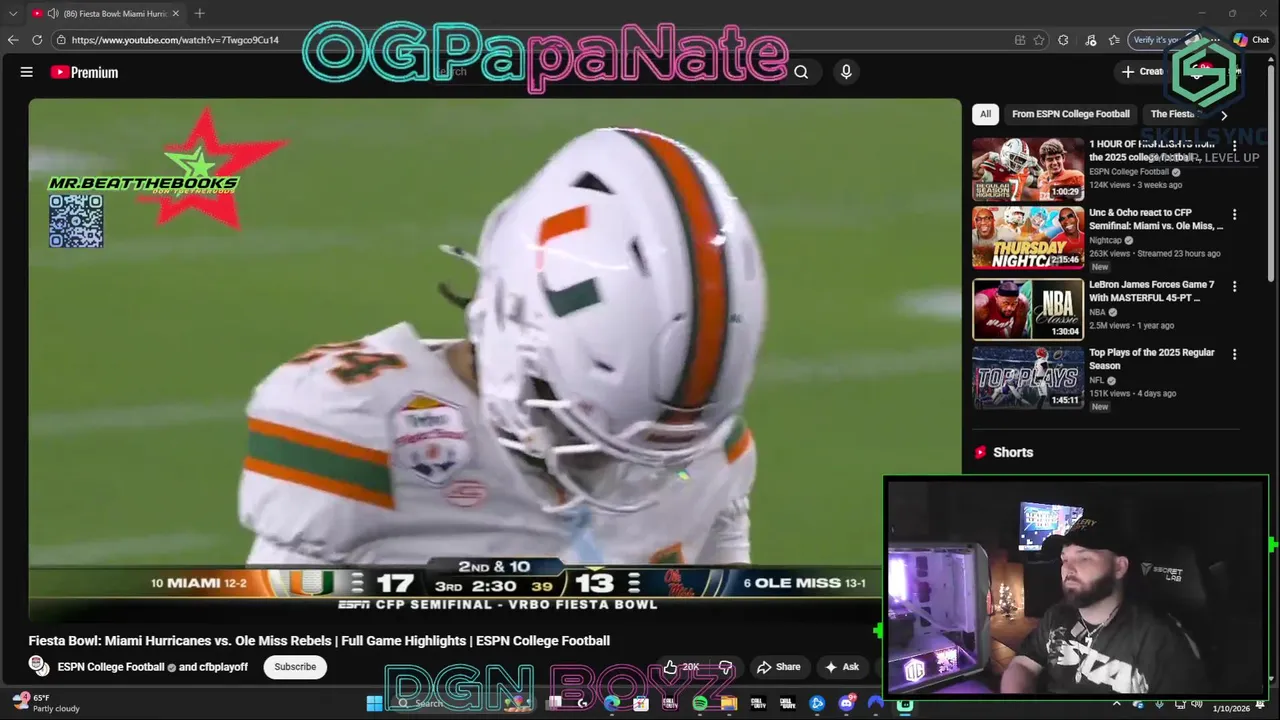Open ESPN College Football channel avatar
The image size is (1280, 720).
[x=39, y=666]
